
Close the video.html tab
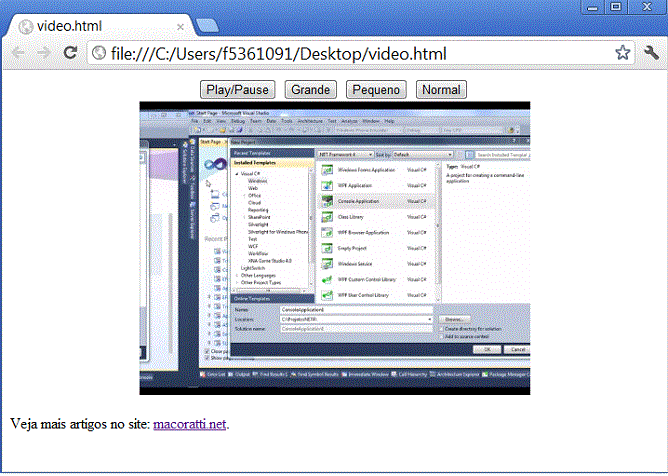(x=180, y=26)
